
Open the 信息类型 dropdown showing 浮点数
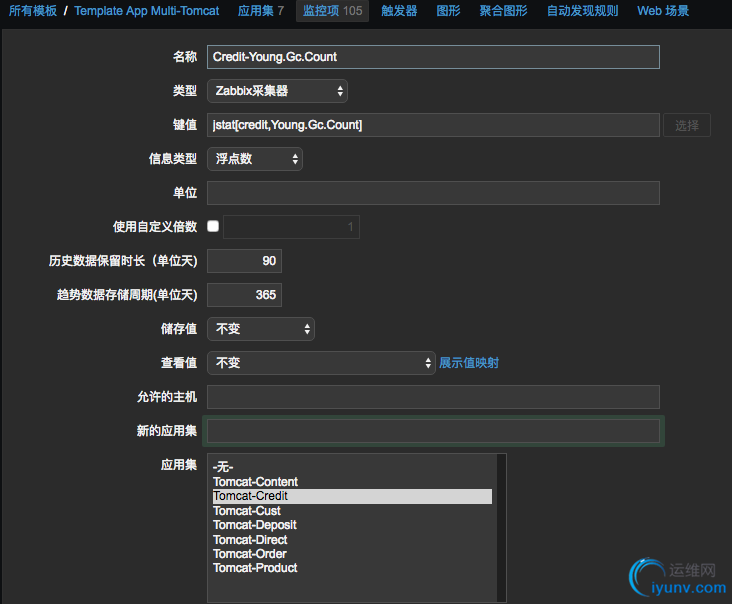pos(255,159)
